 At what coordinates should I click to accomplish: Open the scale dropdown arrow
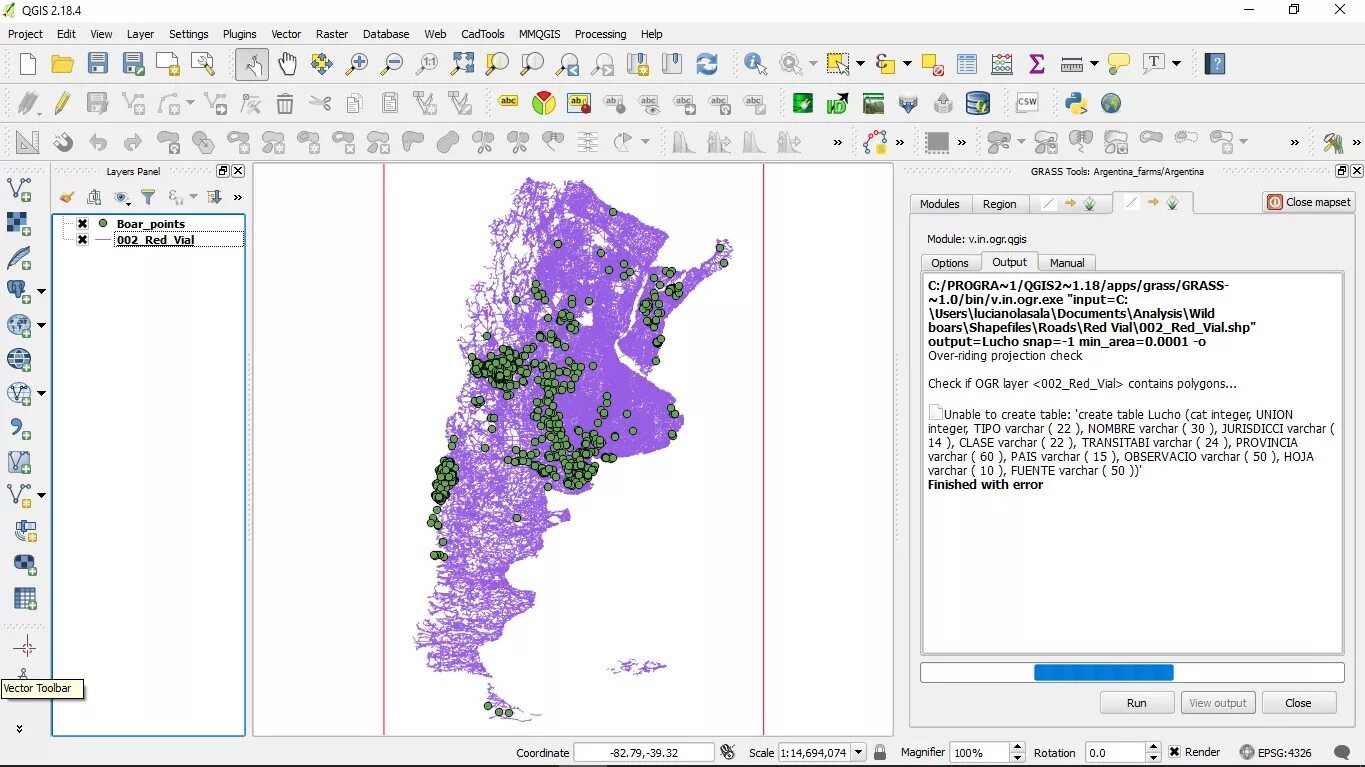[x=858, y=752]
